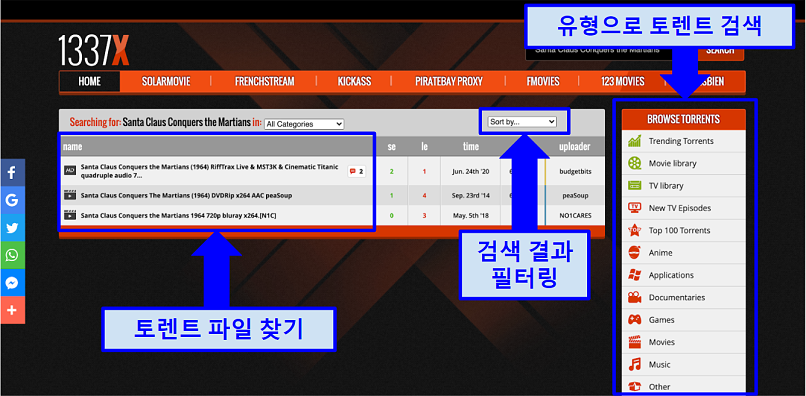Click the video icon beside DVDRip peaSoup torrent
806x396 pixels.
point(70,195)
